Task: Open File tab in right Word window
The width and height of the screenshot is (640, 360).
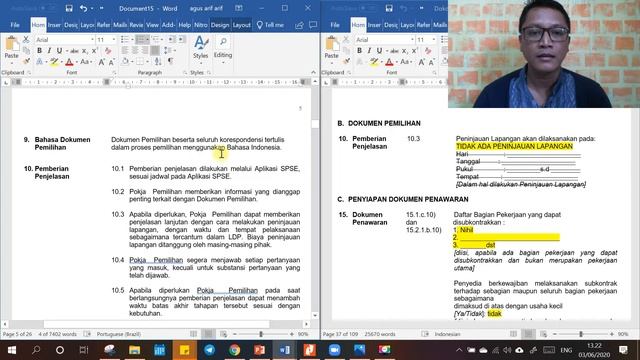Action: 335,25
